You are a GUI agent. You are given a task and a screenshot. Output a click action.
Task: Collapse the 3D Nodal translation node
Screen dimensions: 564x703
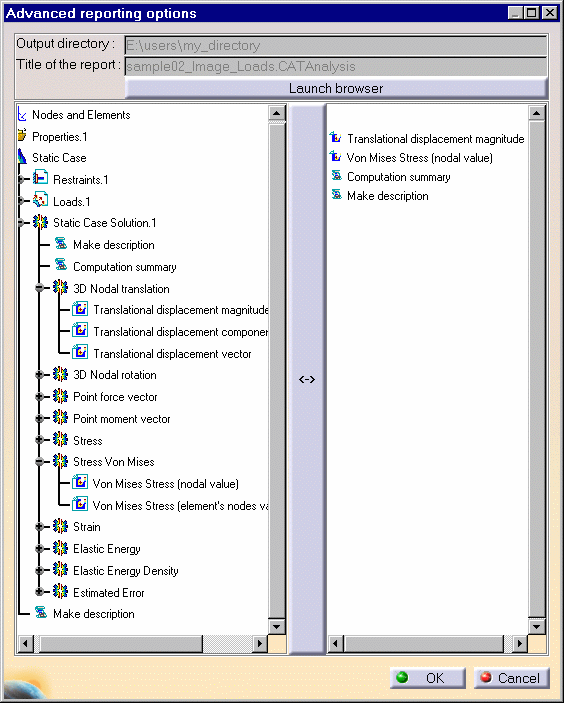(39, 287)
